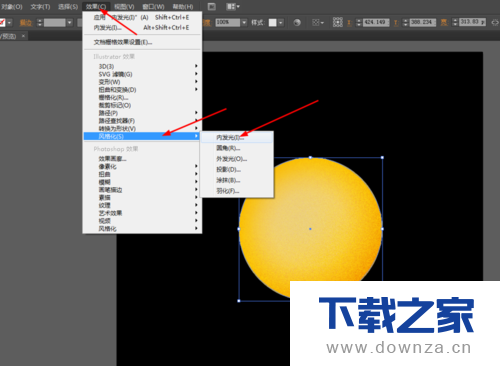Expand 扭曲和变换(D) submenu
Image resolution: width=500 pixels, height=366 pixels.
point(142,90)
